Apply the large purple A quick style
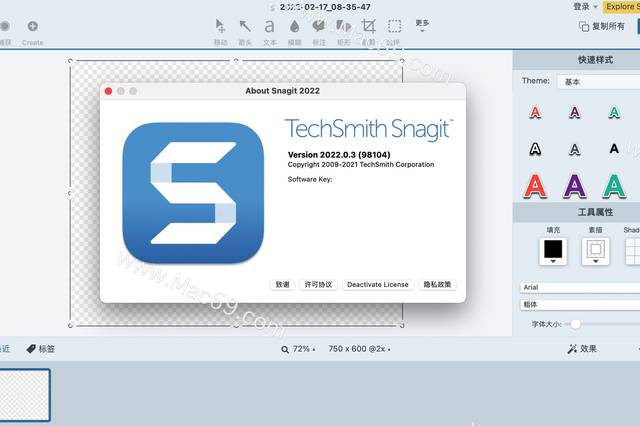Screen dimensions: 640x426 click(x=574, y=186)
